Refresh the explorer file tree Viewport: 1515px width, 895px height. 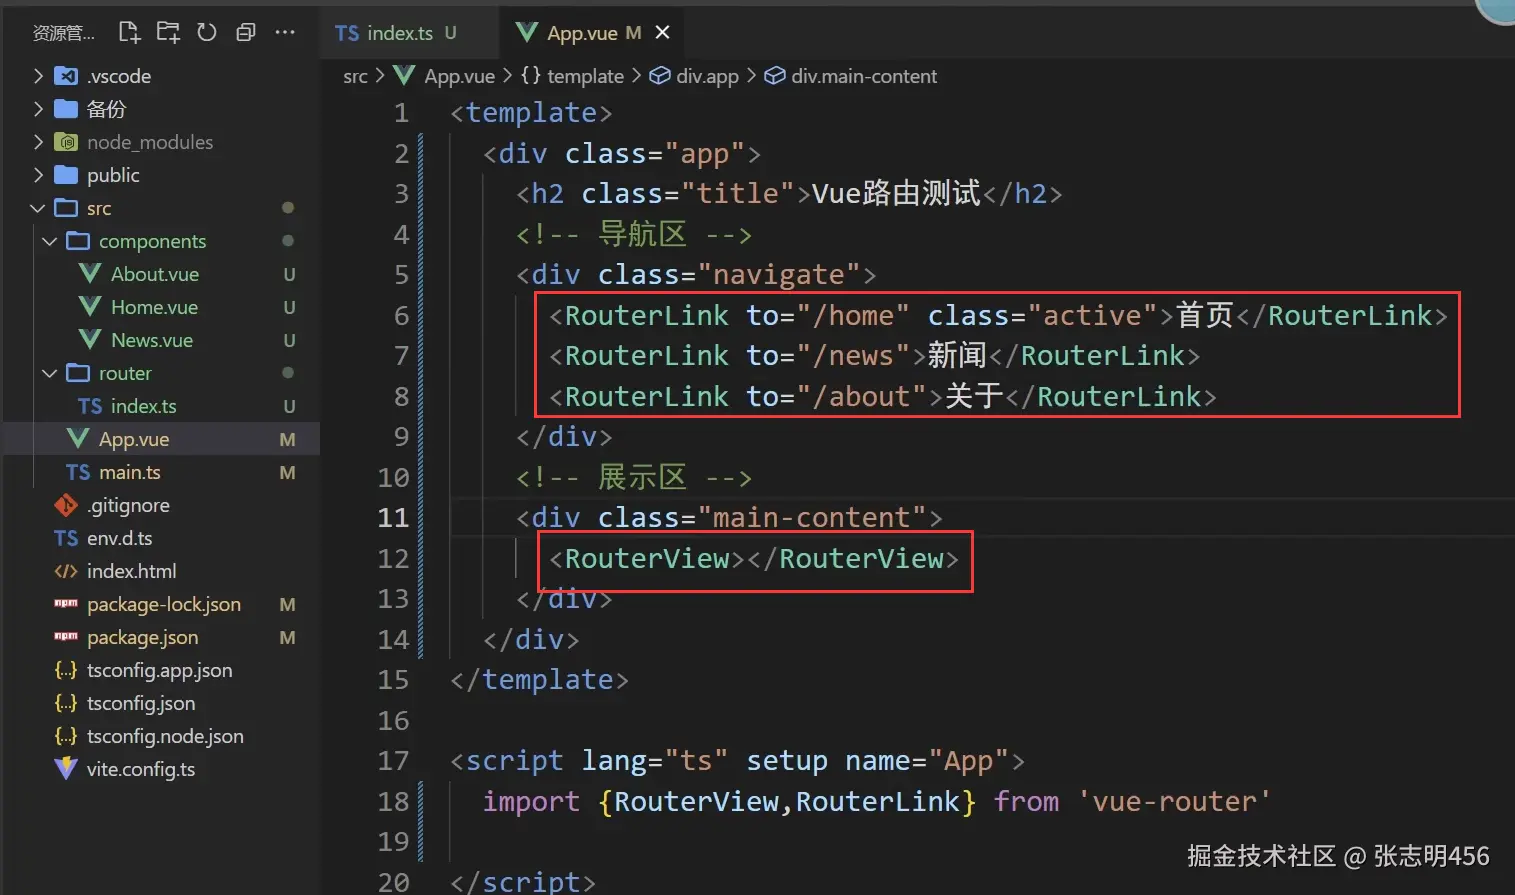tap(207, 32)
